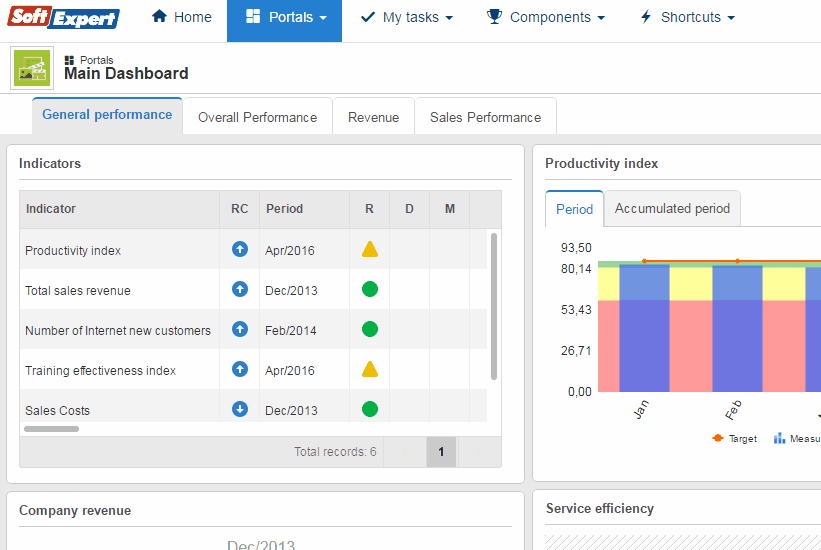Select the Accumulated period tab

pyautogui.click(x=672, y=209)
